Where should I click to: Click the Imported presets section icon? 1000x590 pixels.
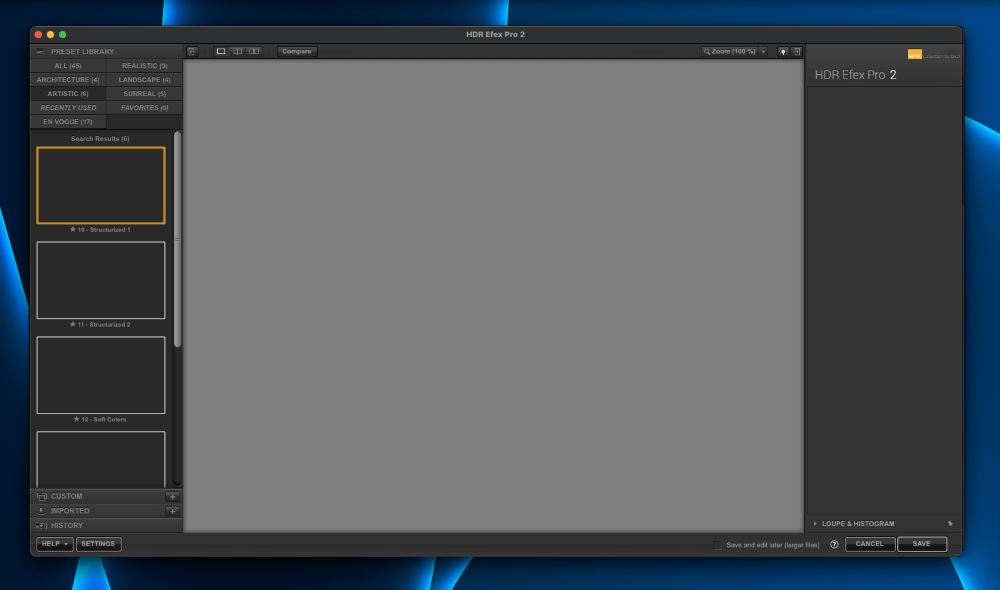[x=41, y=511]
